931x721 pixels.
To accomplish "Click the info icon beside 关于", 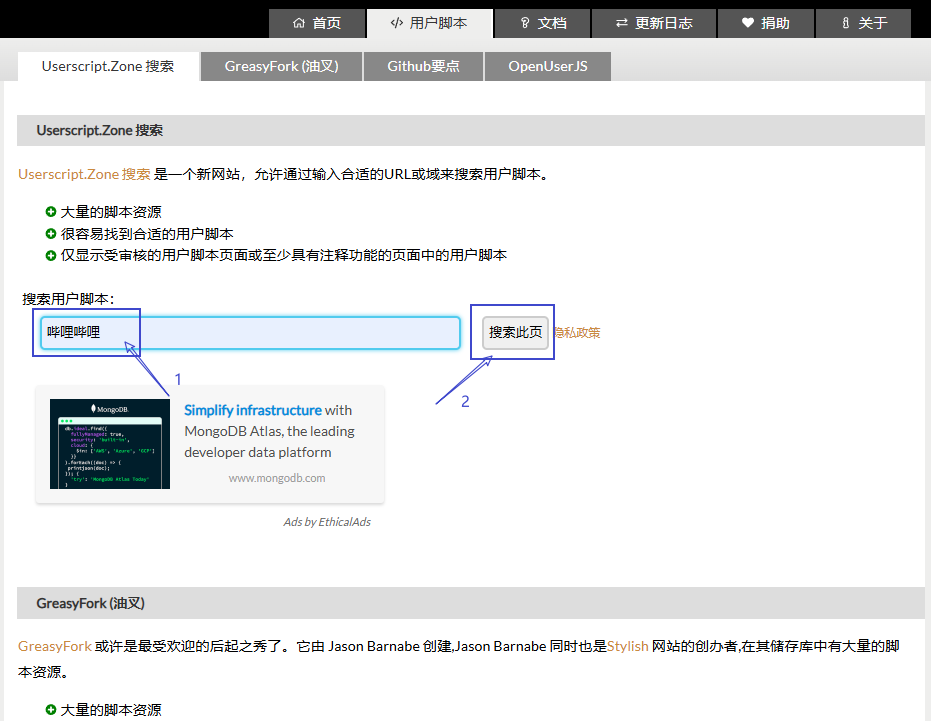I will click(846, 23).
